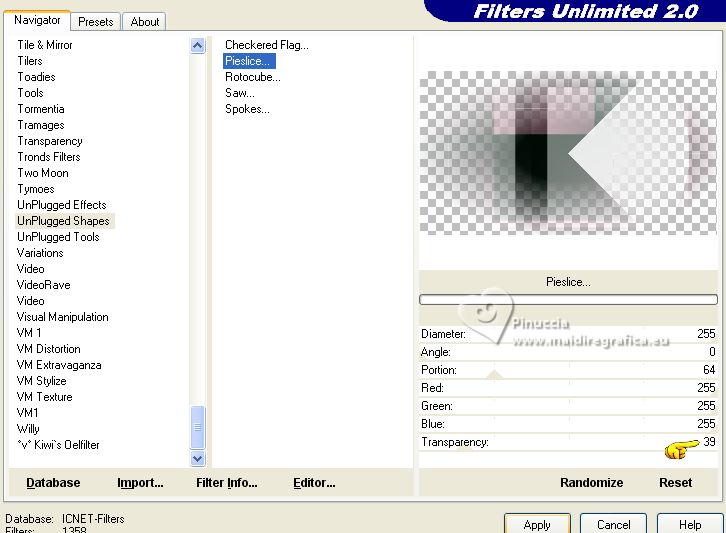Randomize the filter settings
The image size is (726, 533).
tap(591, 483)
